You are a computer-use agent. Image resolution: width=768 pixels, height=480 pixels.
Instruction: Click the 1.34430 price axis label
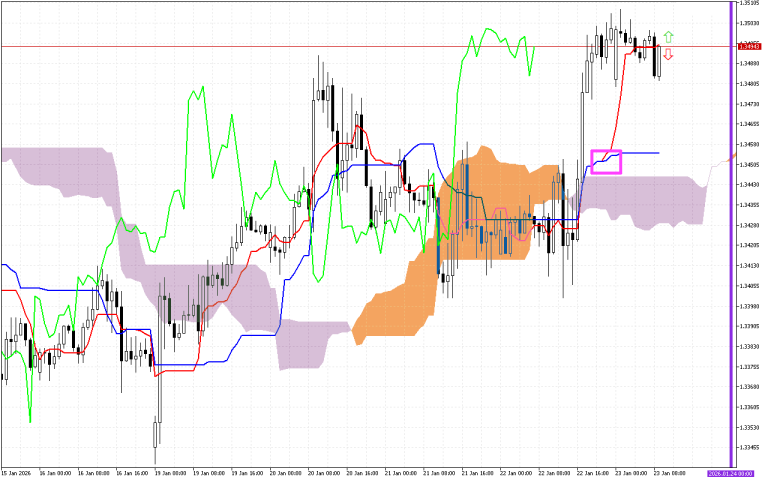(750, 185)
